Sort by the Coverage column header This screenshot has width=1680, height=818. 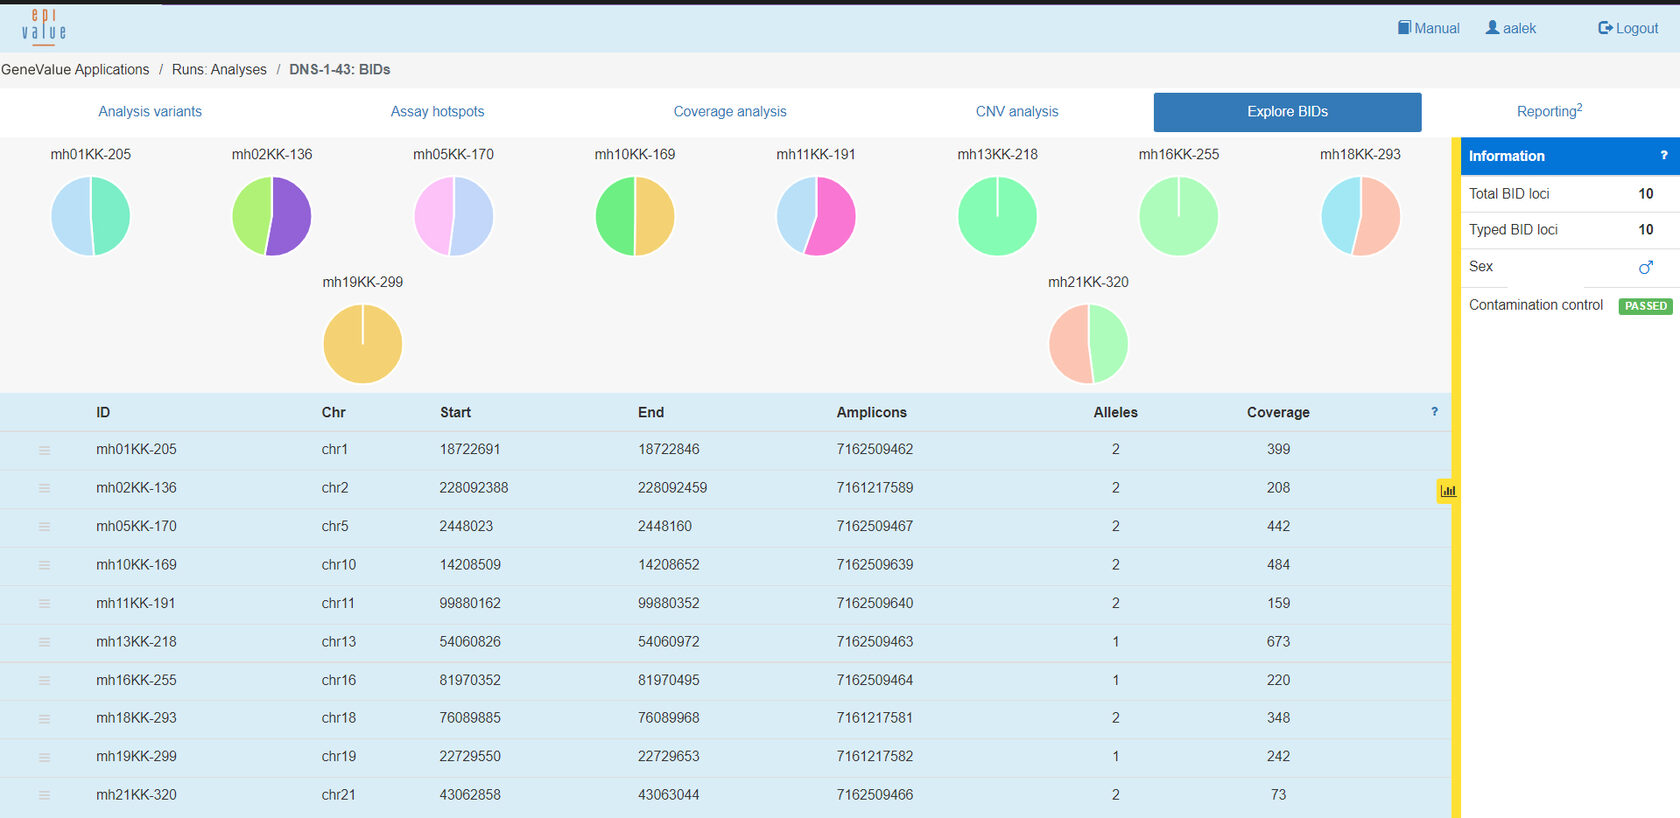tap(1277, 413)
